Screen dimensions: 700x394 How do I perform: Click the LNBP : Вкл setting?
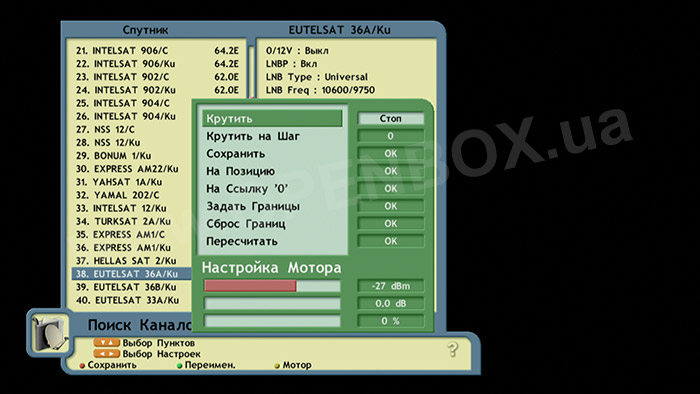[291, 64]
